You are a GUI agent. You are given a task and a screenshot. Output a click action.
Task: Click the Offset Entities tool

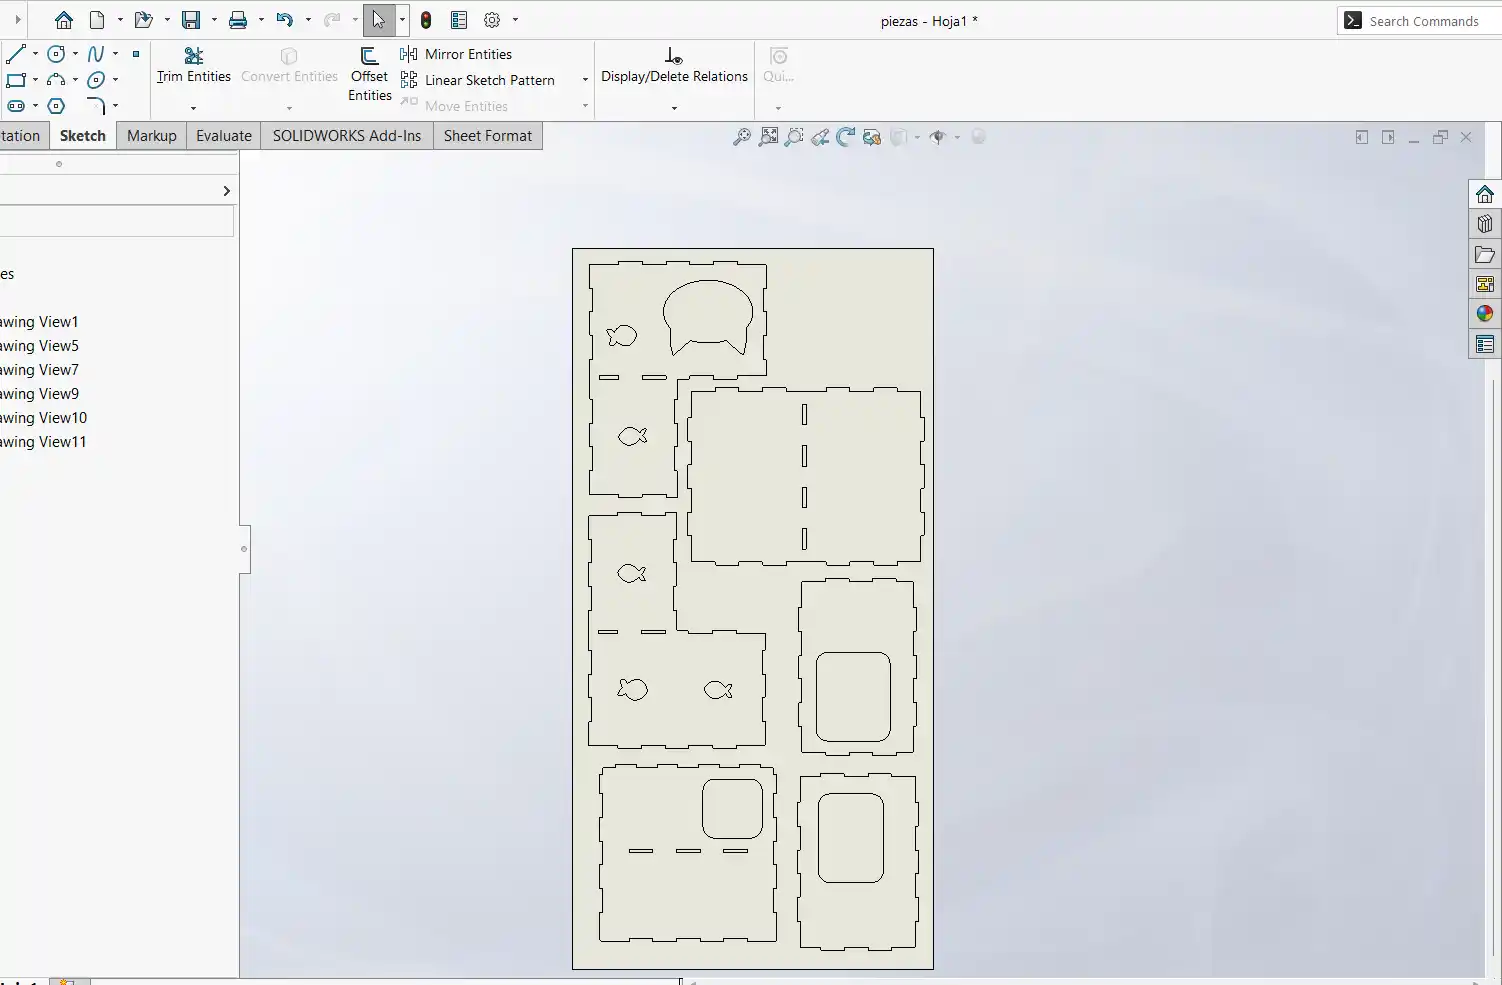click(x=370, y=74)
